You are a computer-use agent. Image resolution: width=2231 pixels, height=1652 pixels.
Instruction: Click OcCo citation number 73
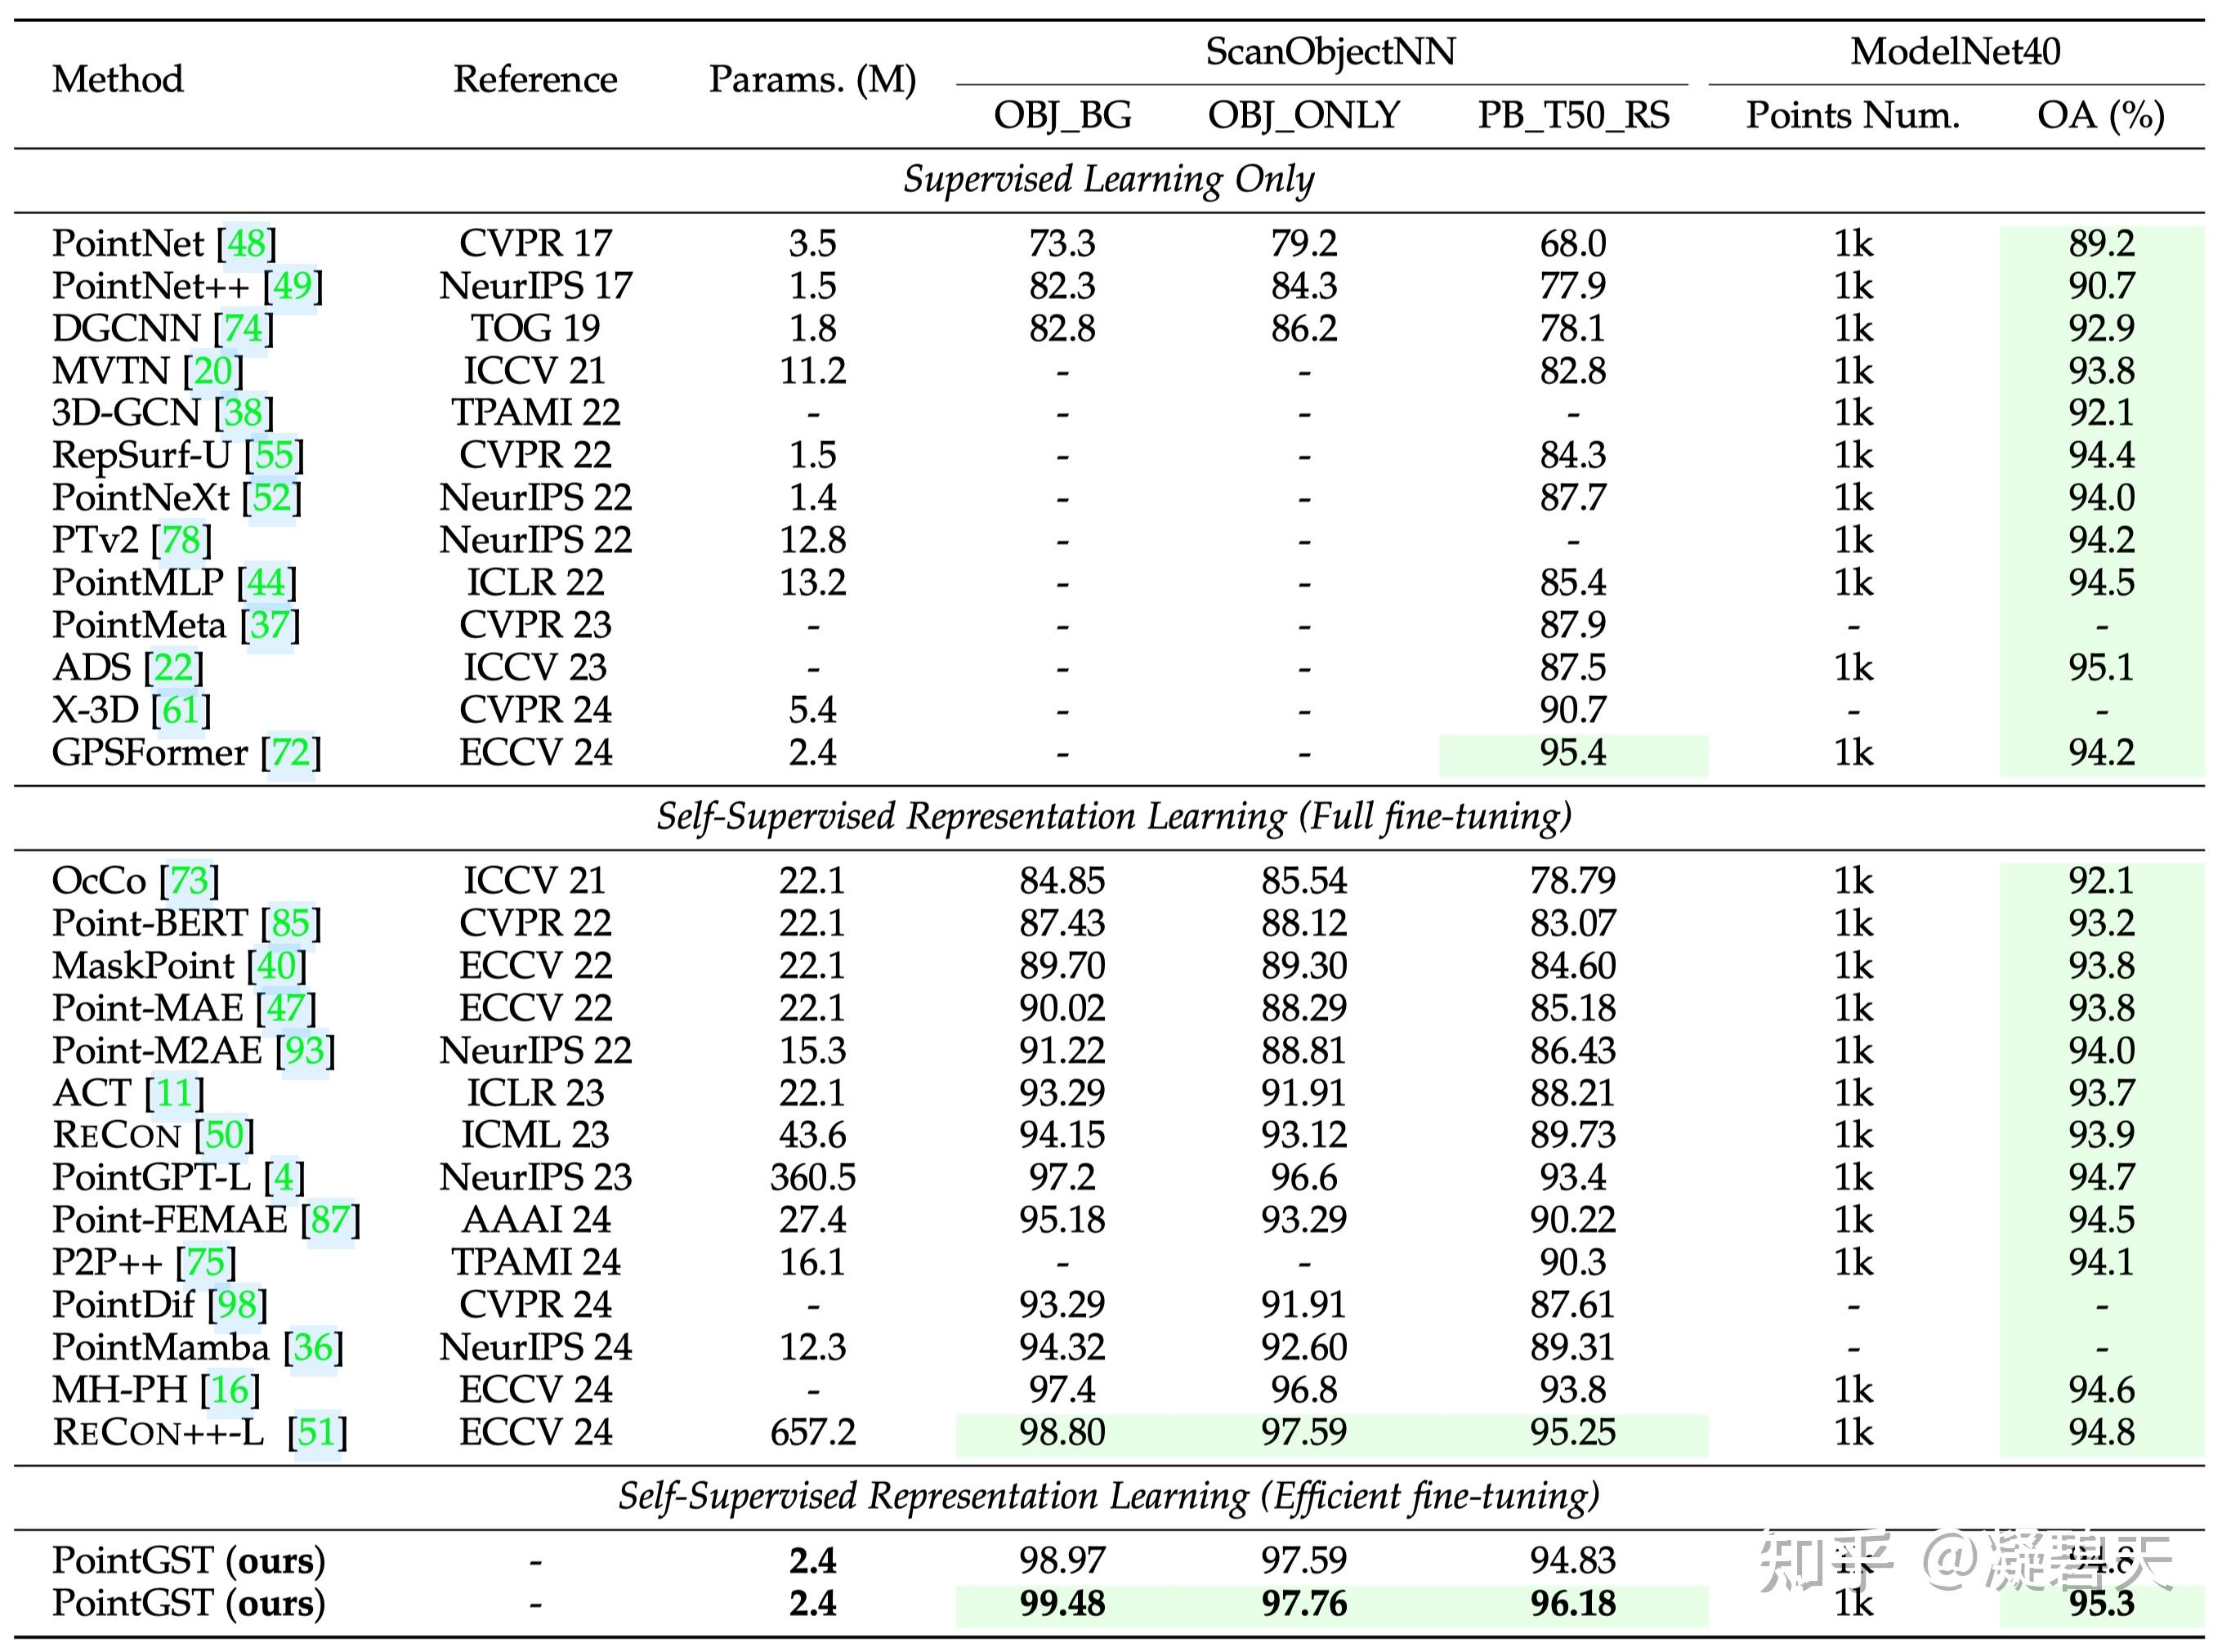(x=189, y=880)
